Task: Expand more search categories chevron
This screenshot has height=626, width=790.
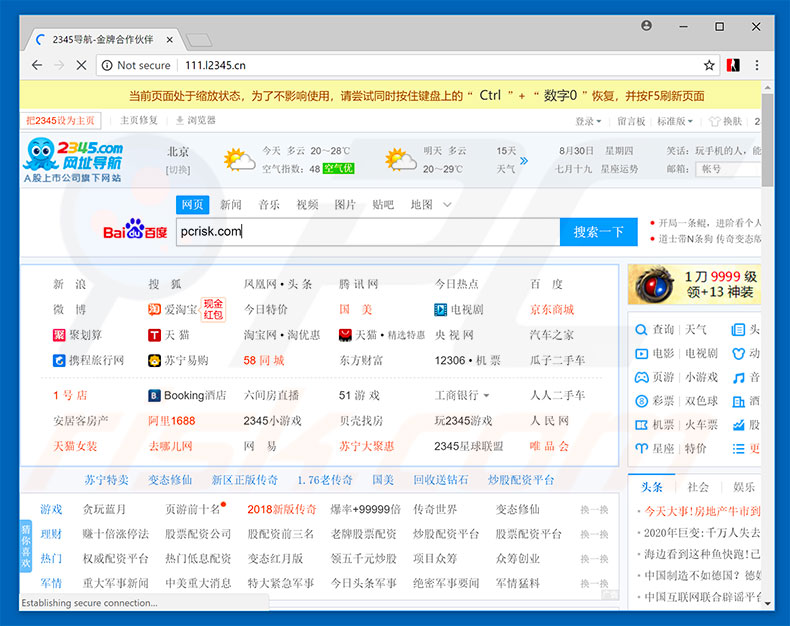Action: (x=447, y=205)
